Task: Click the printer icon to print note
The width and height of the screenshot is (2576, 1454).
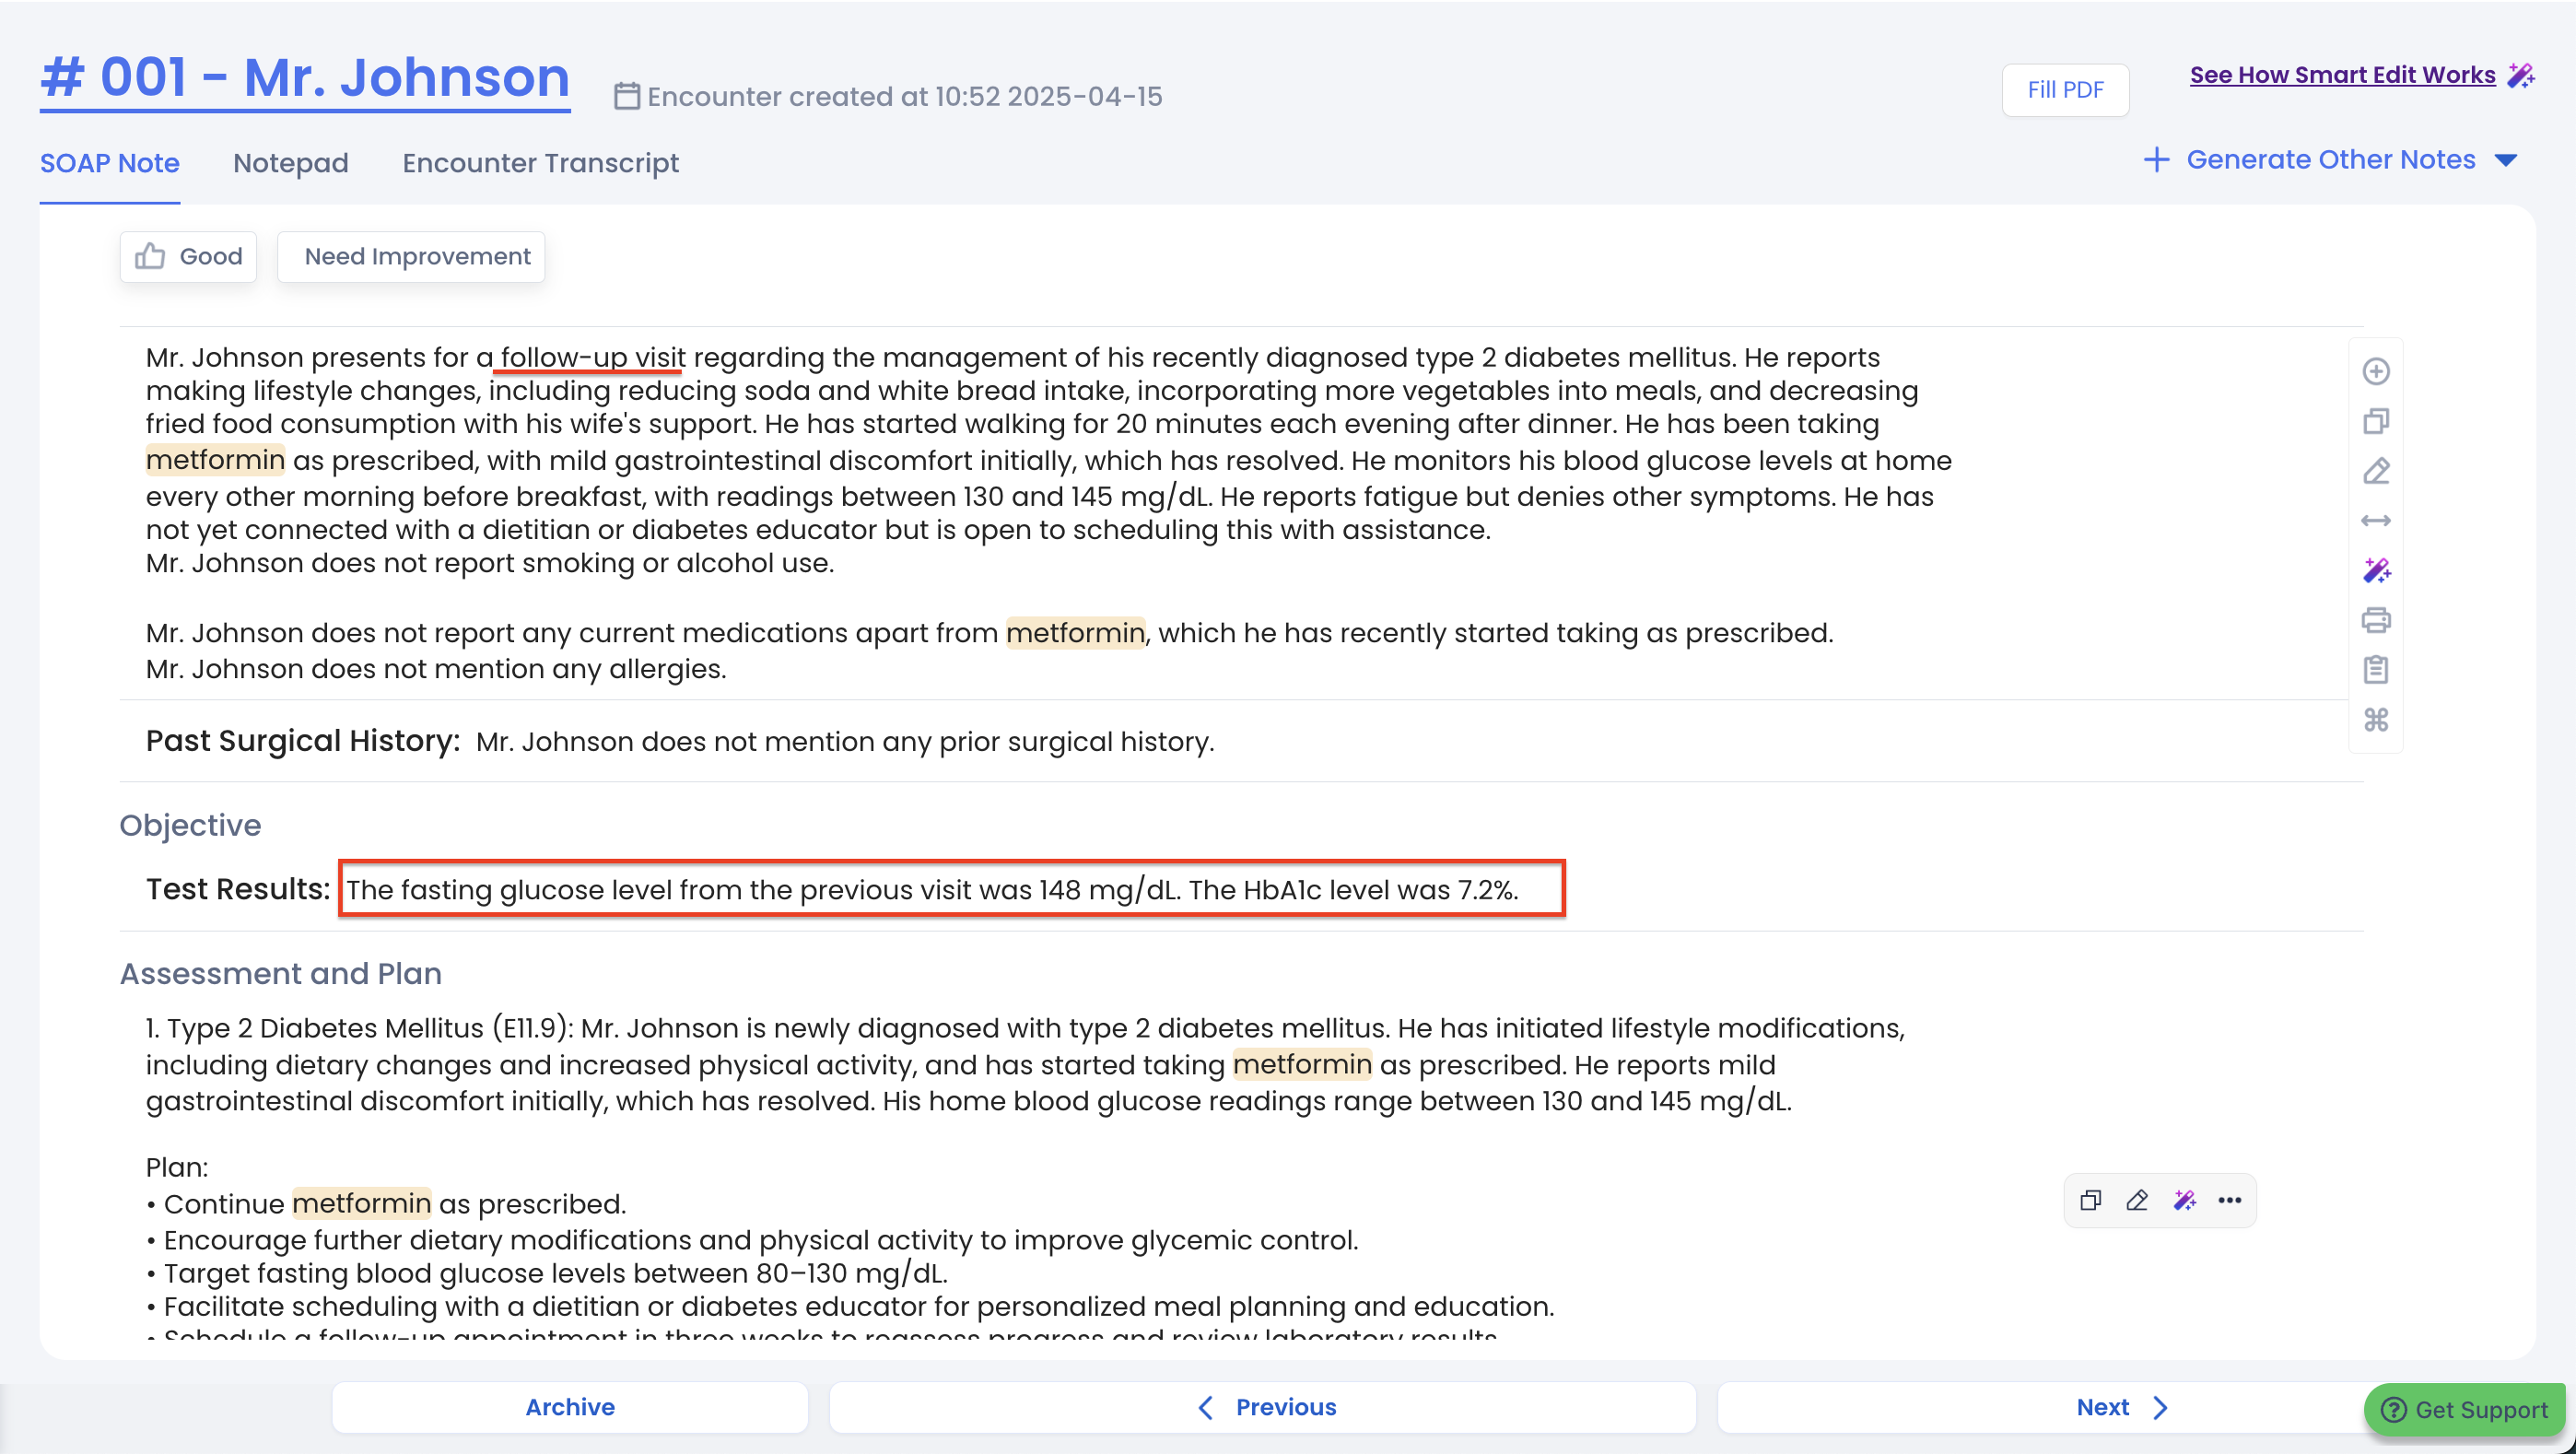Action: [2376, 621]
